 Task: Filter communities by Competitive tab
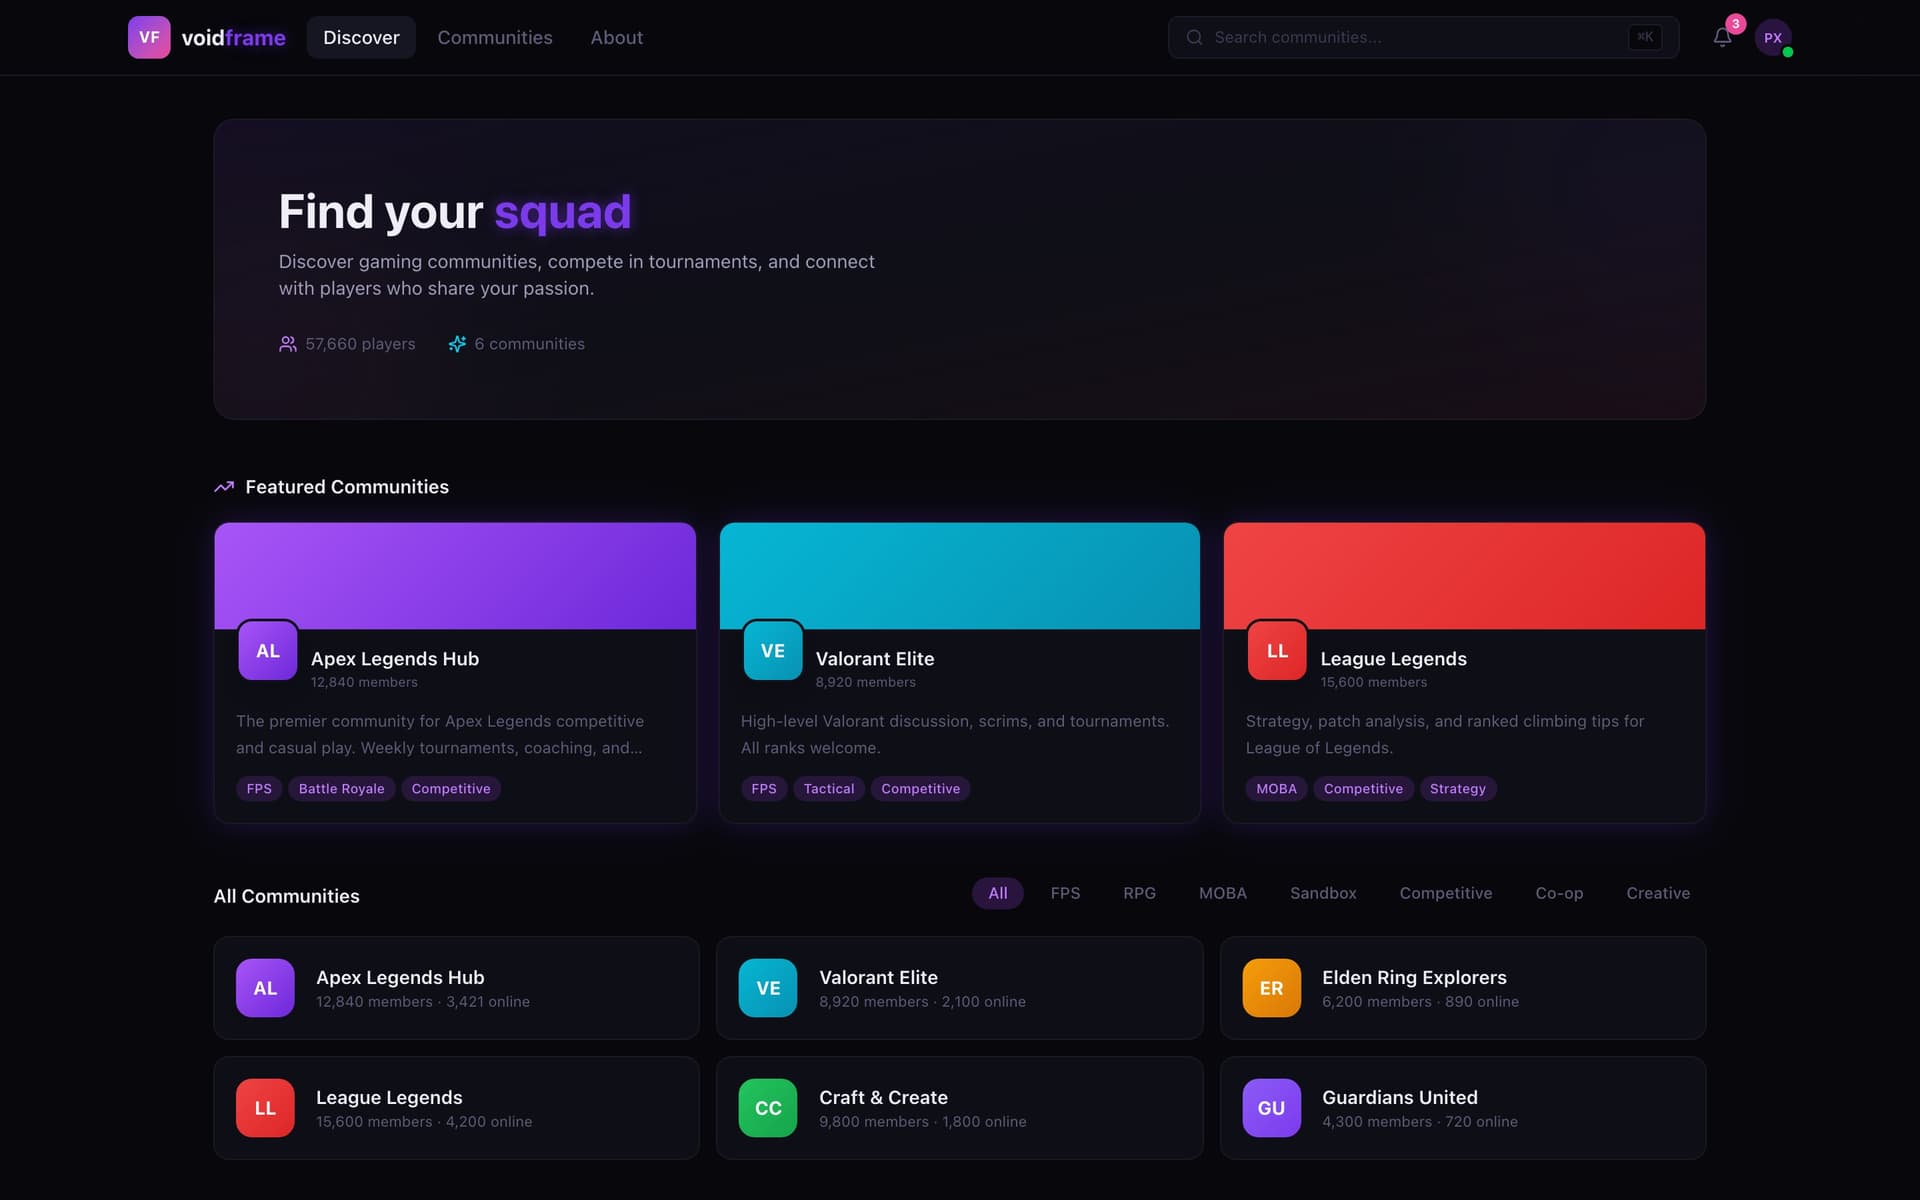(1446, 893)
